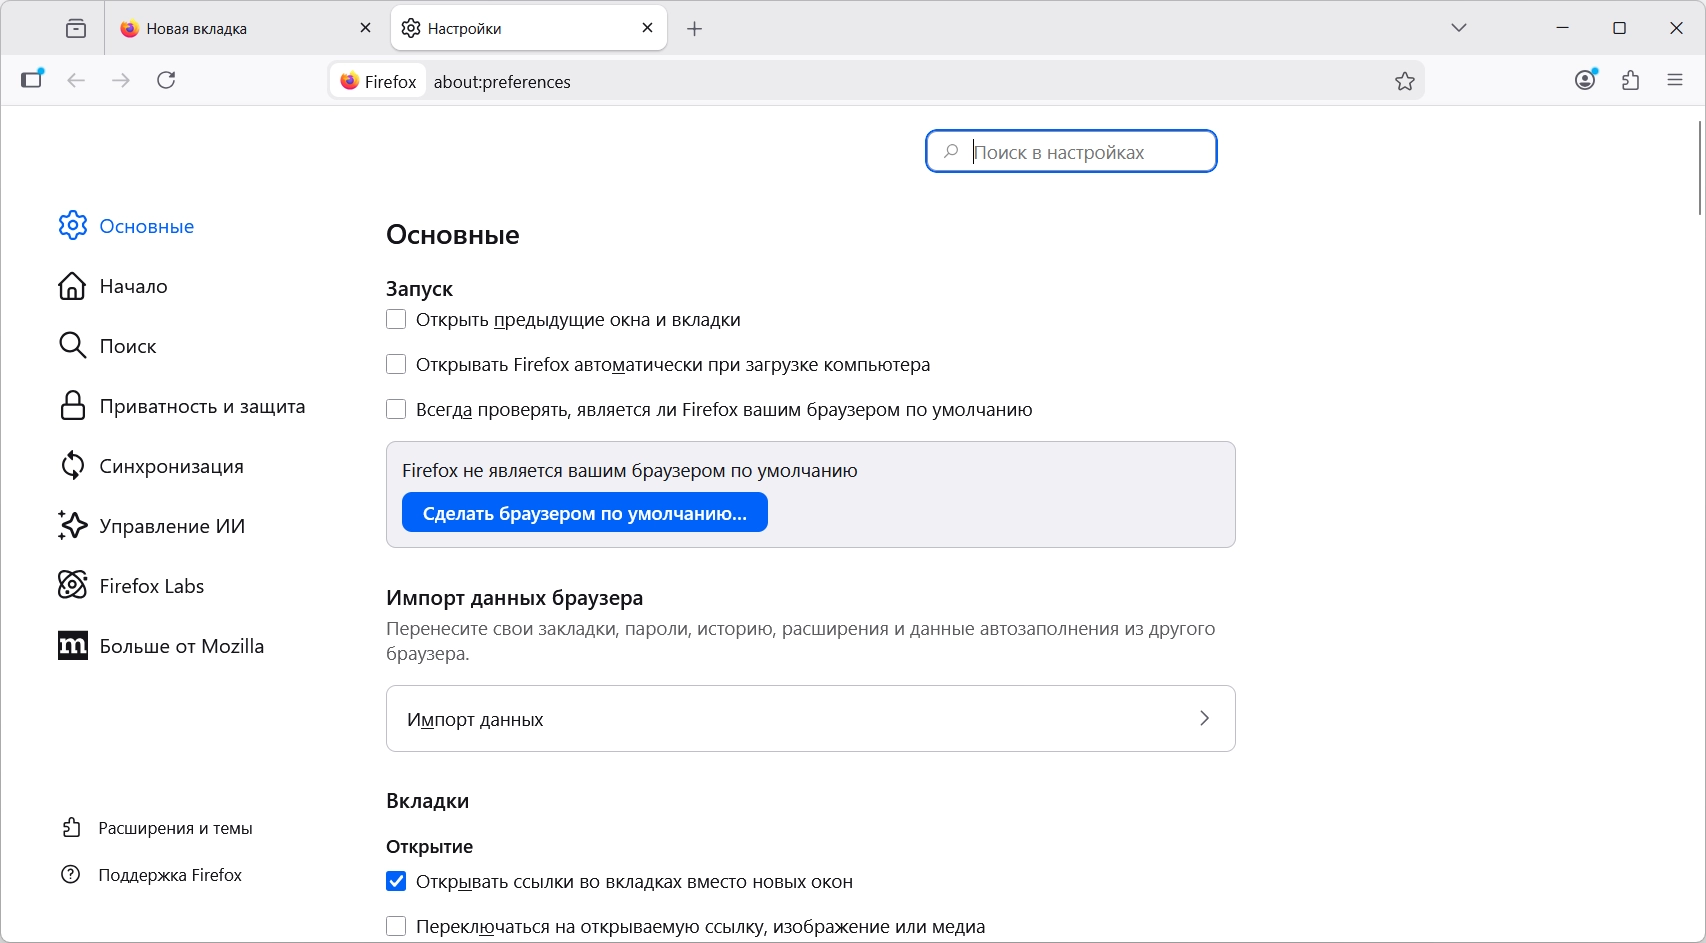
Task: Open the Firefox account icon
Action: pyautogui.click(x=1585, y=80)
